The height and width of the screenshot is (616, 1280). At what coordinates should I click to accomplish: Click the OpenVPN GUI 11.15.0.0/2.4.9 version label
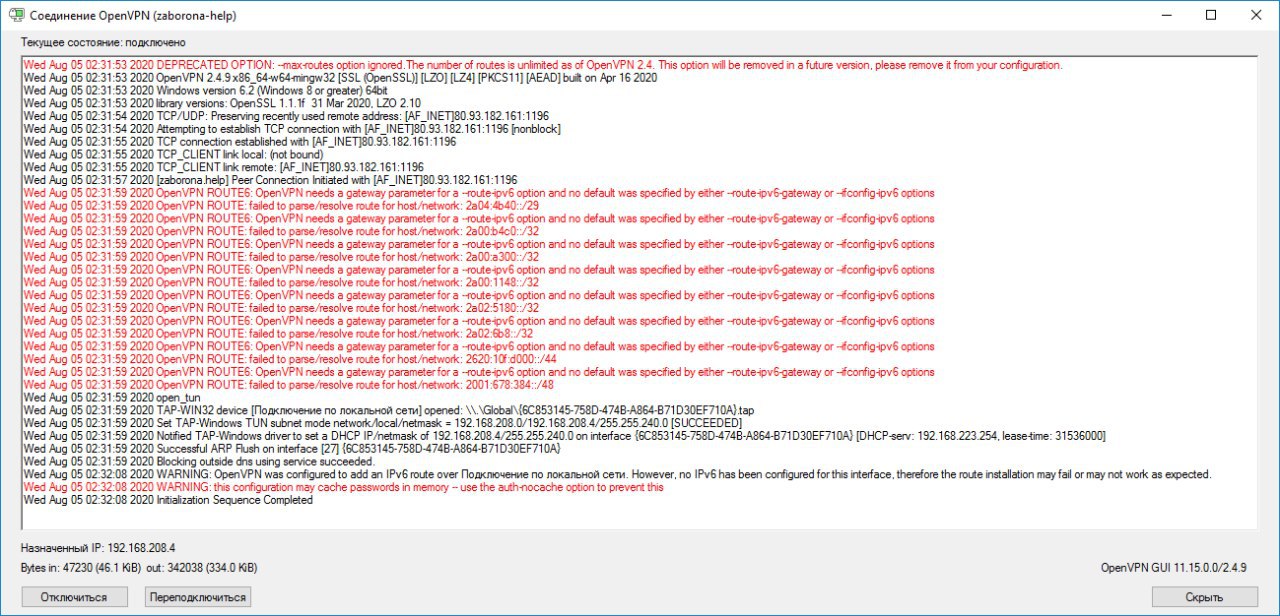1174,568
